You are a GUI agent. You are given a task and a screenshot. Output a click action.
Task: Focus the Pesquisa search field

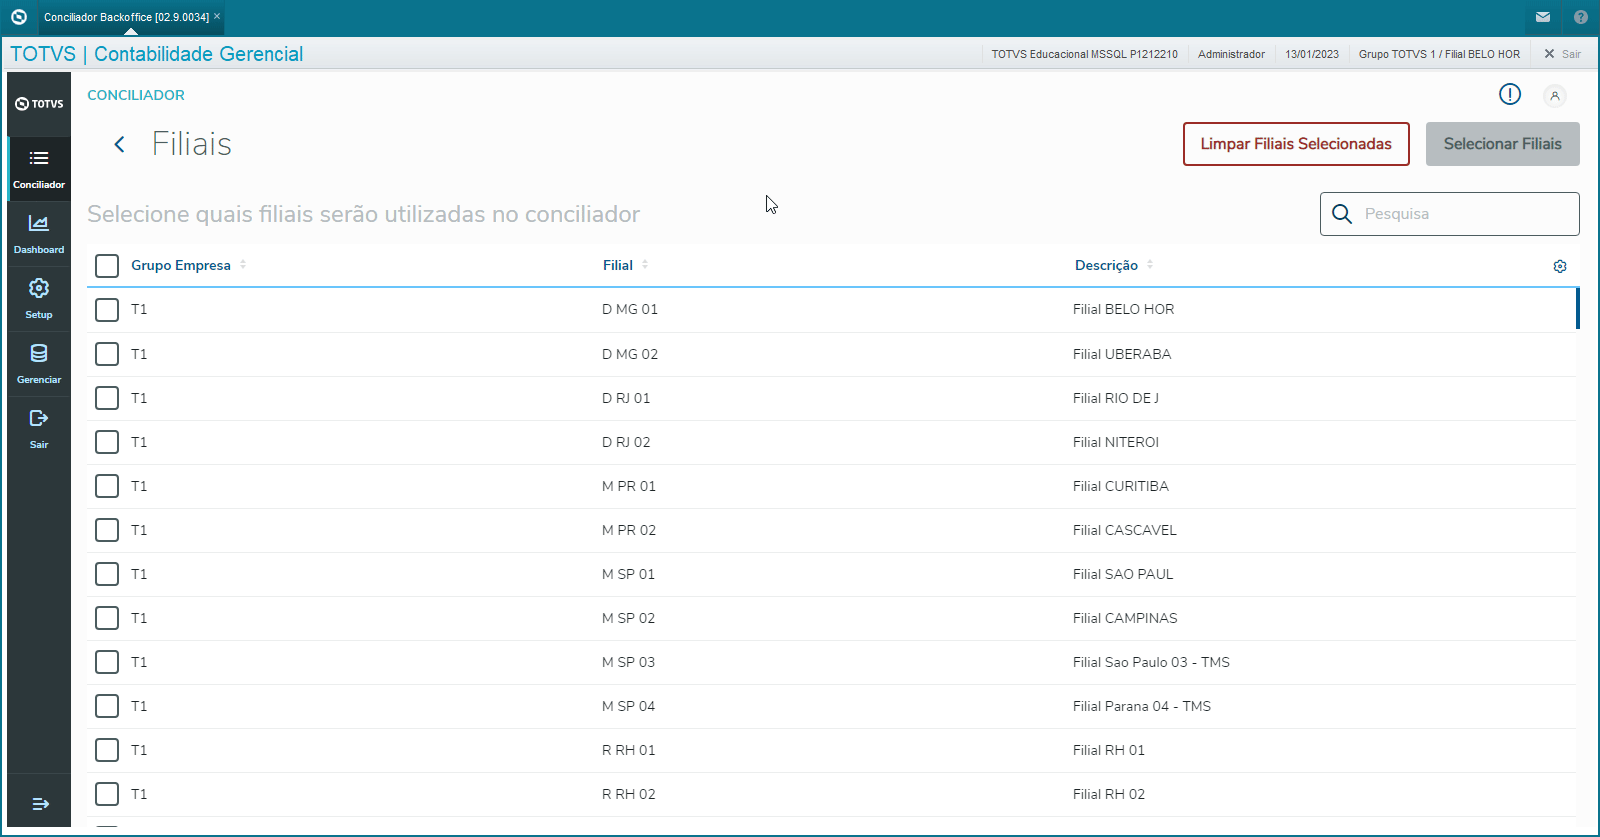coord(1450,214)
